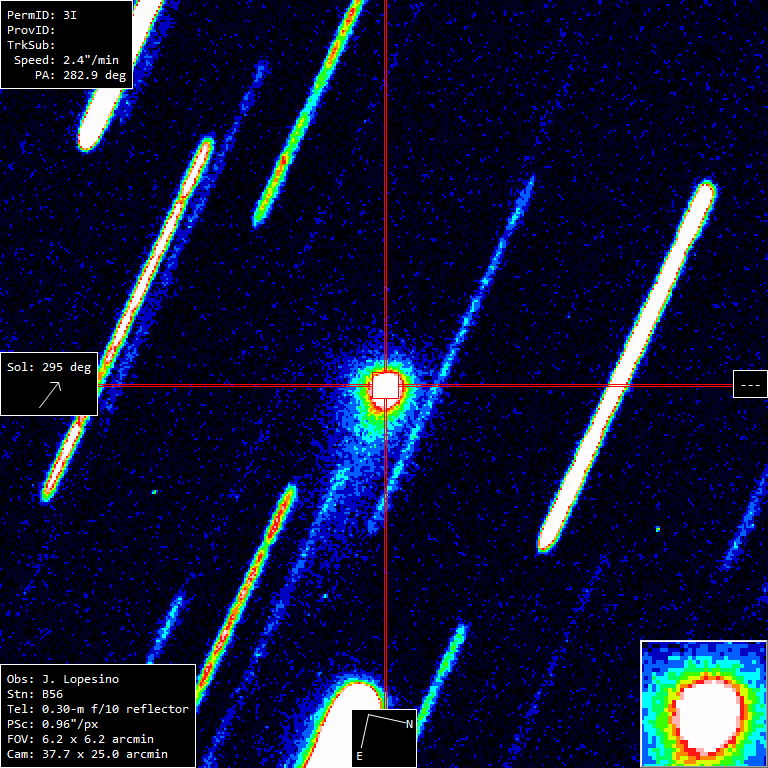Screen dimensions: 768x768
Task: Click the 'ProvID:' field in top-left panel
Action: pos(29,31)
